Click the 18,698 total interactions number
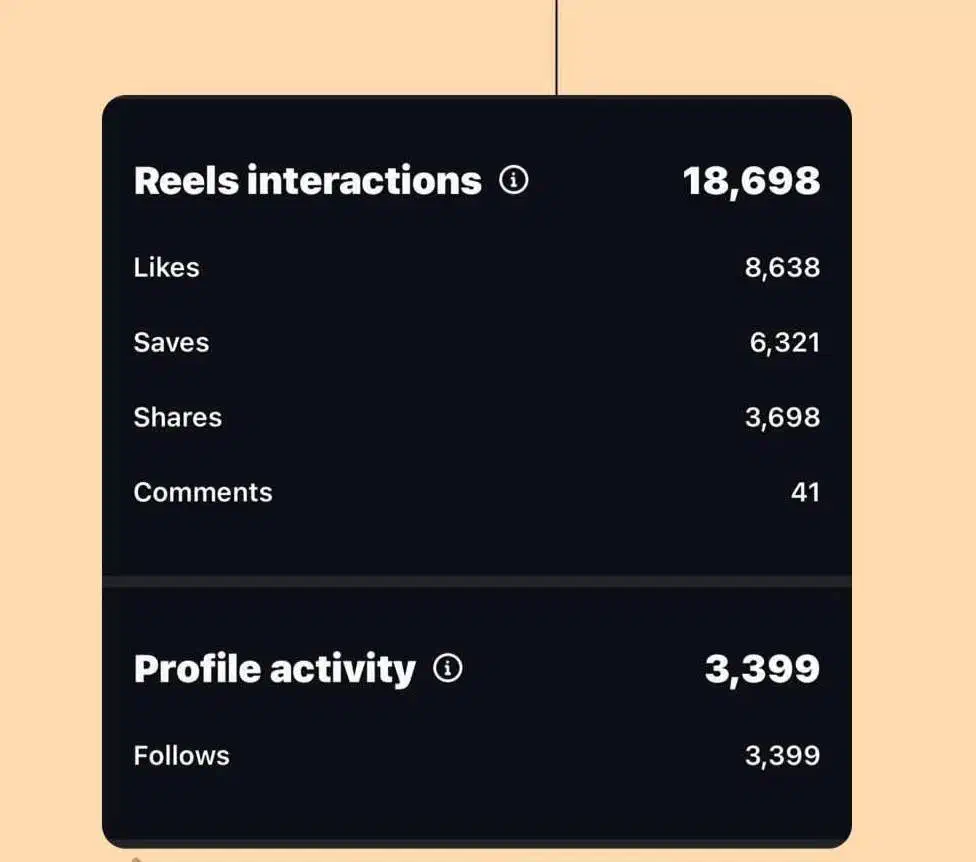Image resolution: width=976 pixels, height=862 pixels. point(751,181)
